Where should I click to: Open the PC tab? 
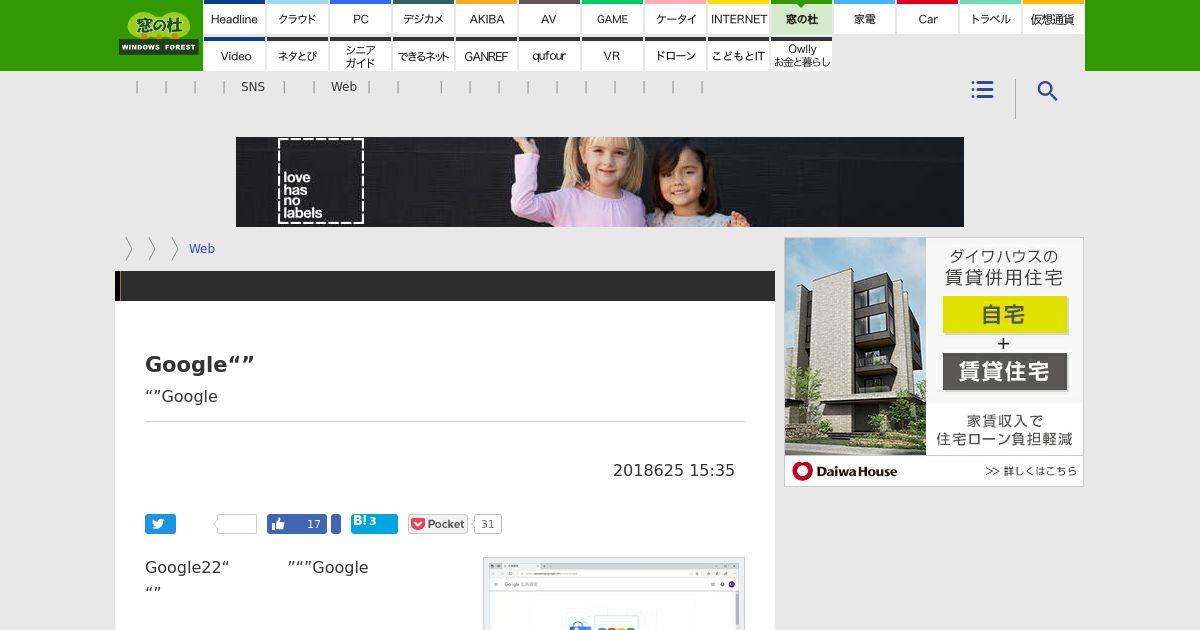tap(360, 18)
